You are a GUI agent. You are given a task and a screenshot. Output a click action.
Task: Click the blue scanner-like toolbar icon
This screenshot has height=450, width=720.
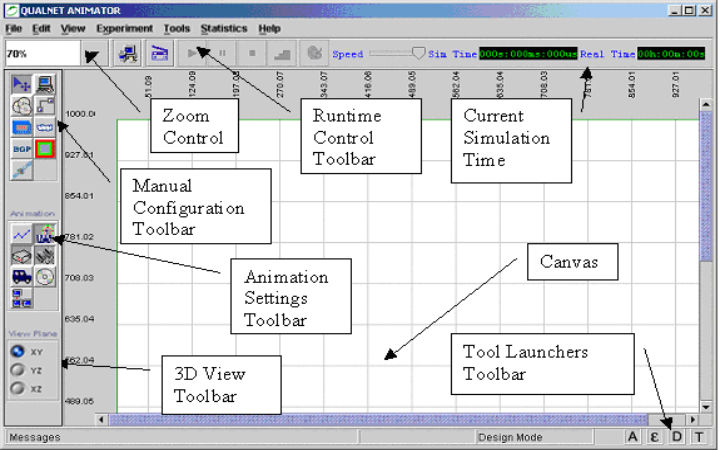160,54
